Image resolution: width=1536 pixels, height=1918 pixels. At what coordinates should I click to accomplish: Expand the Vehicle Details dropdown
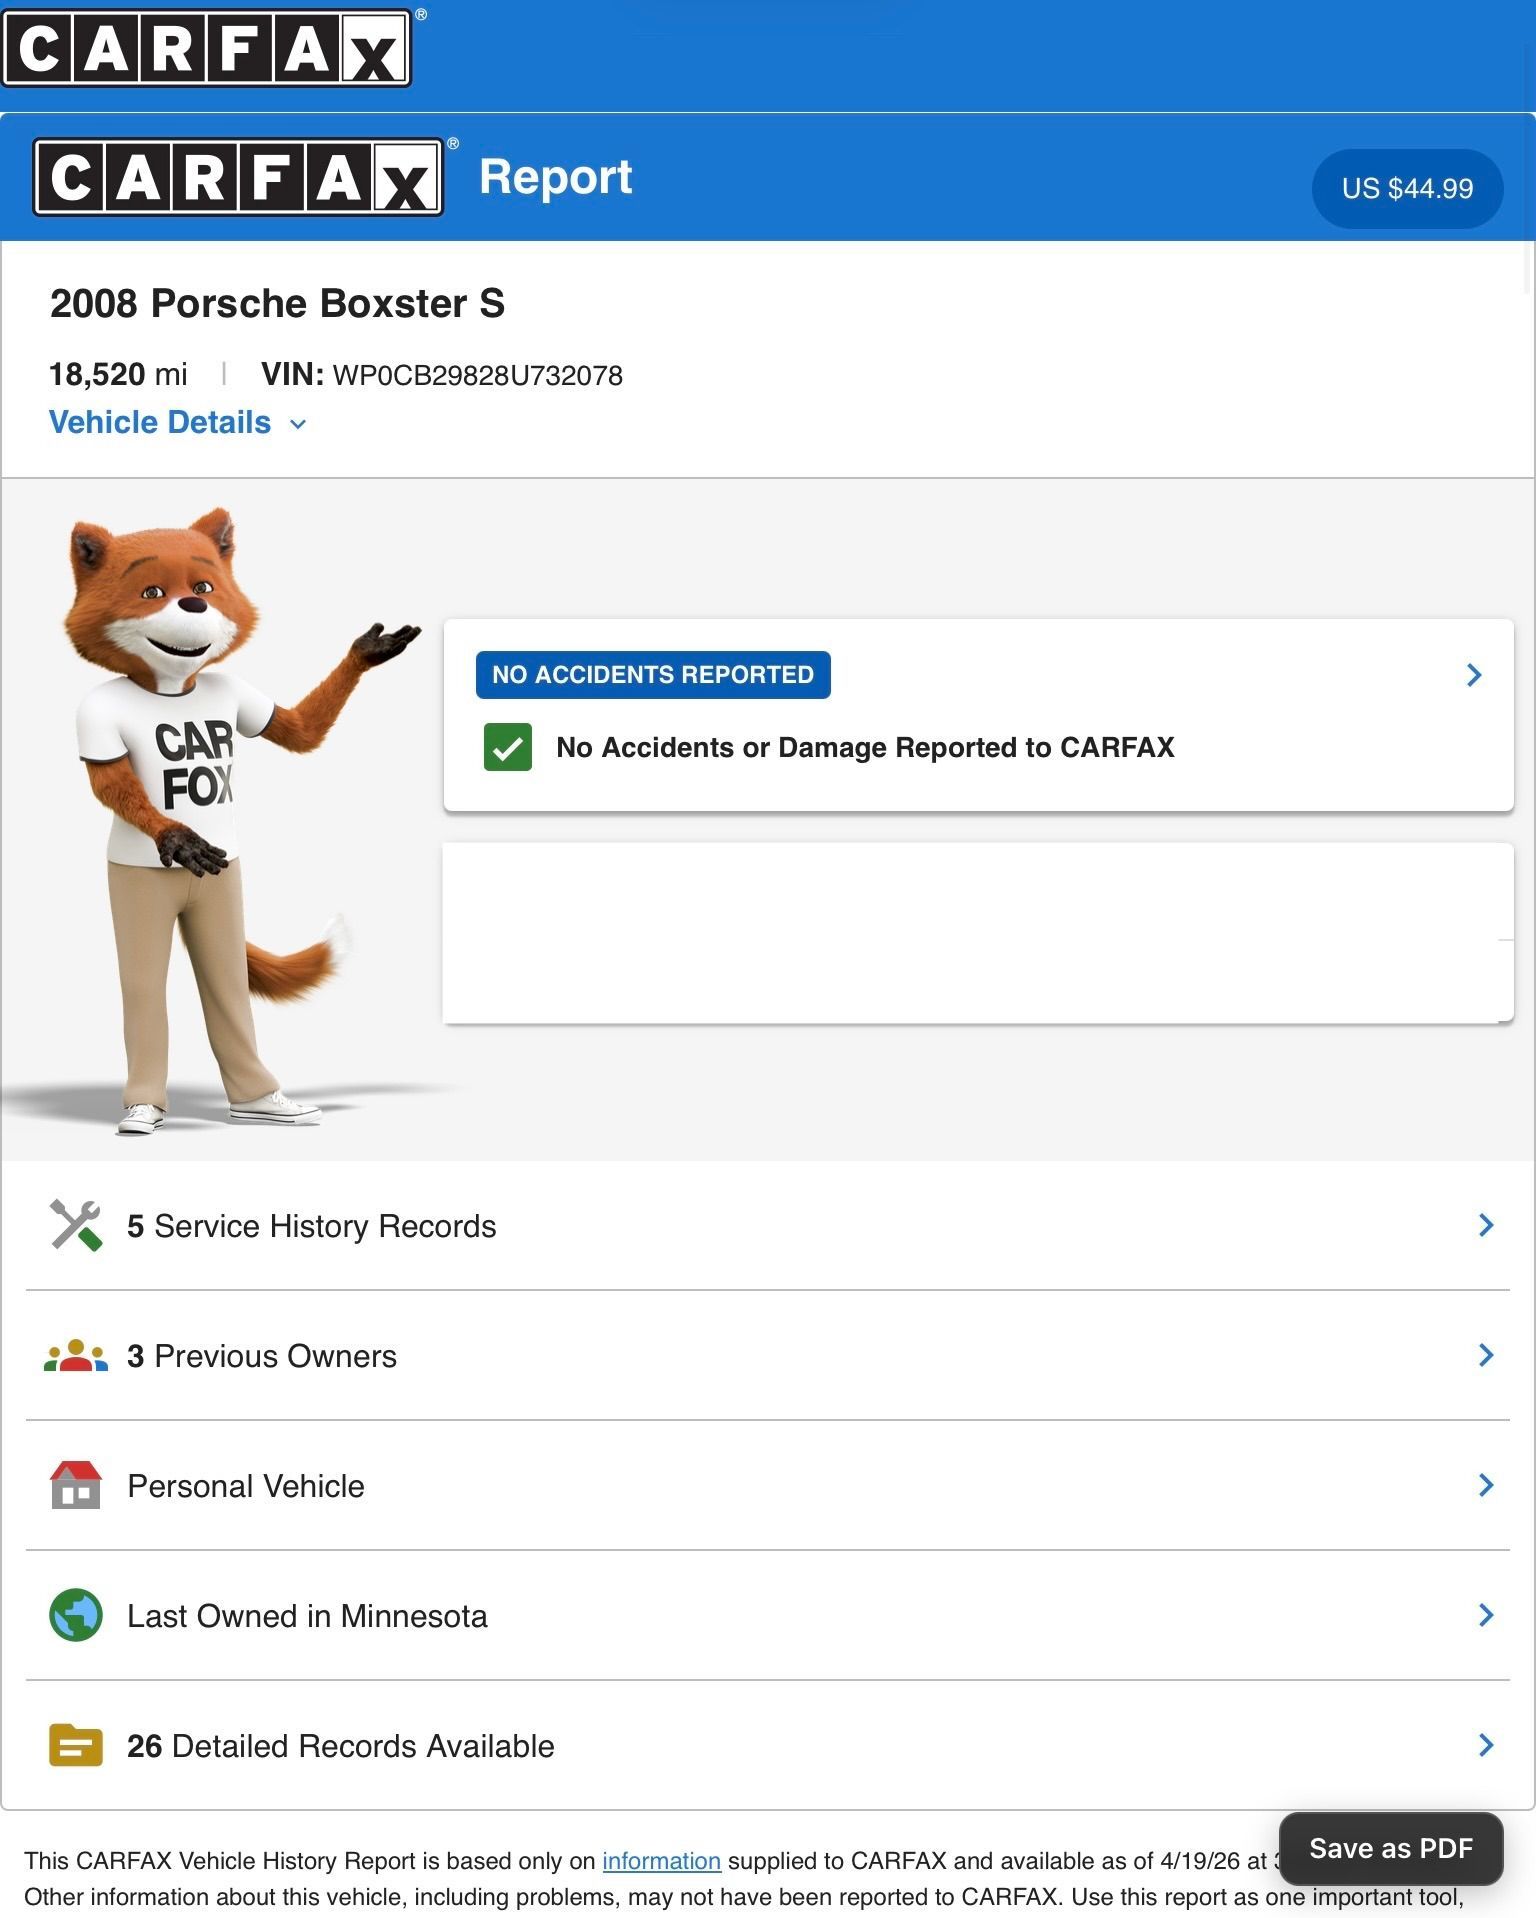tap(178, 423)
